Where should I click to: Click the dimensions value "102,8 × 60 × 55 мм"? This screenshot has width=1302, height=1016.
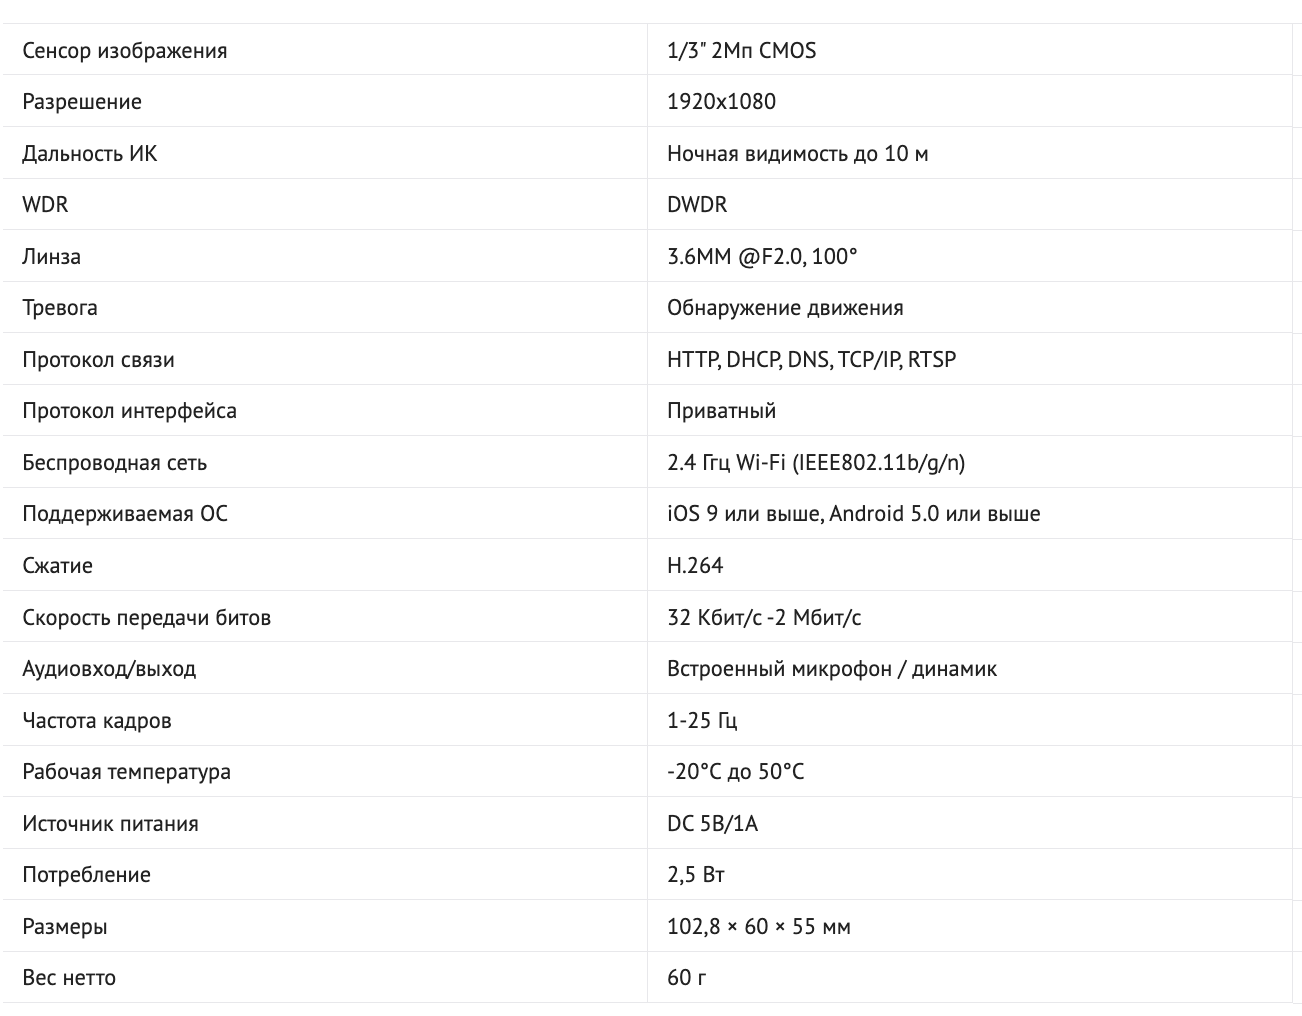pyautogui.click(x=758, y=927)
